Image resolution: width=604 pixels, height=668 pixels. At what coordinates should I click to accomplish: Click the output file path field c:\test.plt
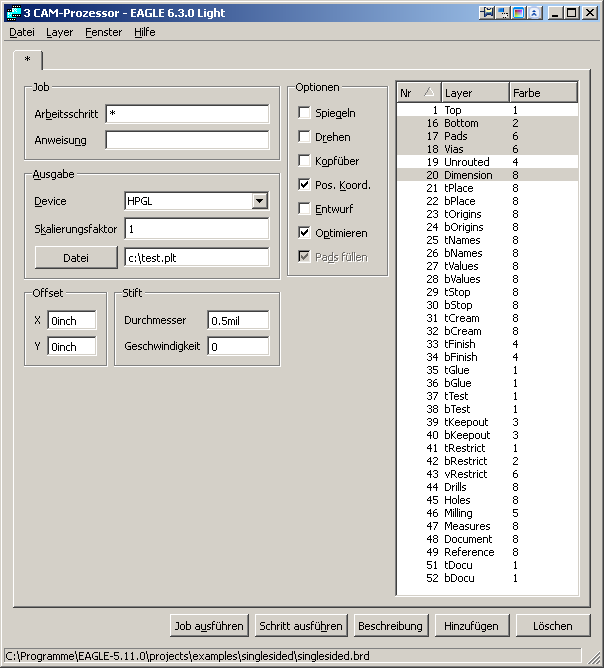pyautogui.click(x=197, y=258)
